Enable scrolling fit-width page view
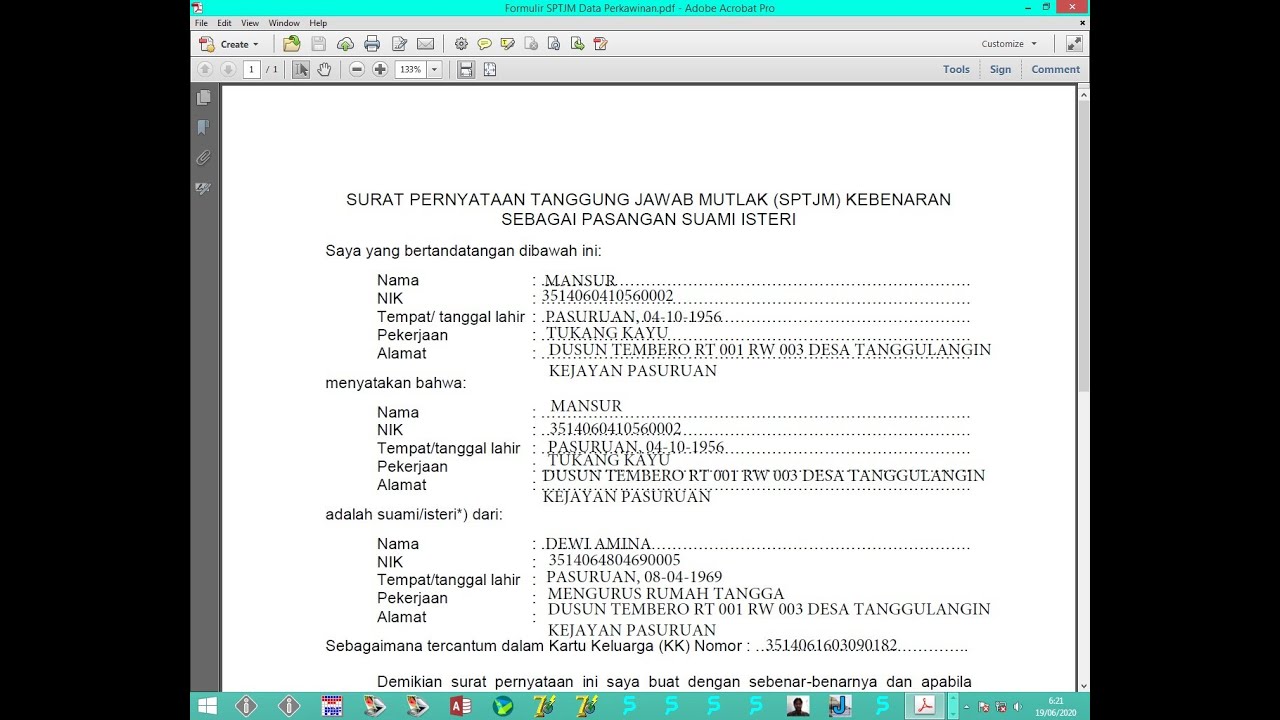The width and height of the screenshot is (1280, 720). click(466, 69)
